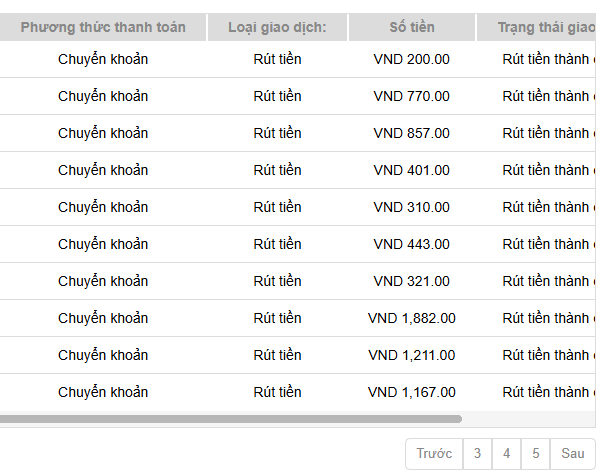The width and height of the screenshot is (613, 476).
Task: Go to page 3
Action: click(477, 453)
